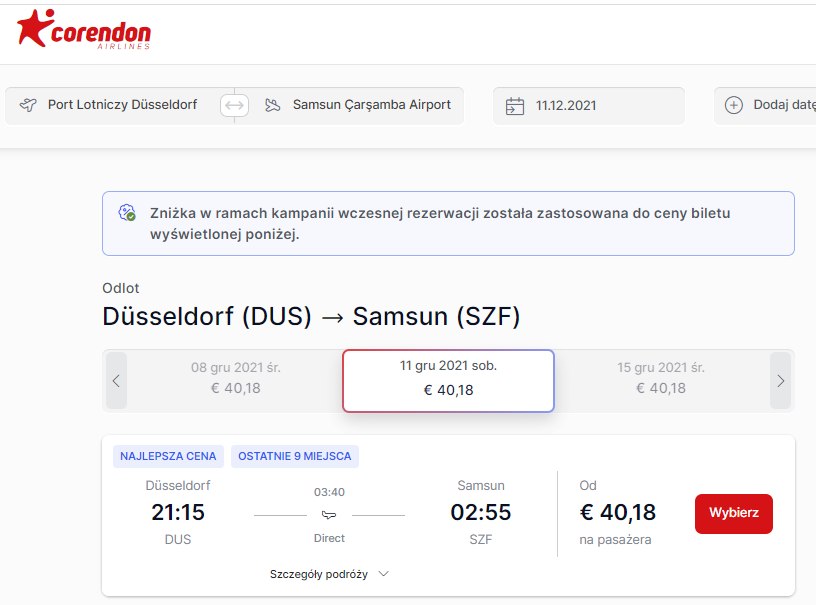Click the arrival airplane icon
This screenshot has width=816, height=605.
point(272,106)
